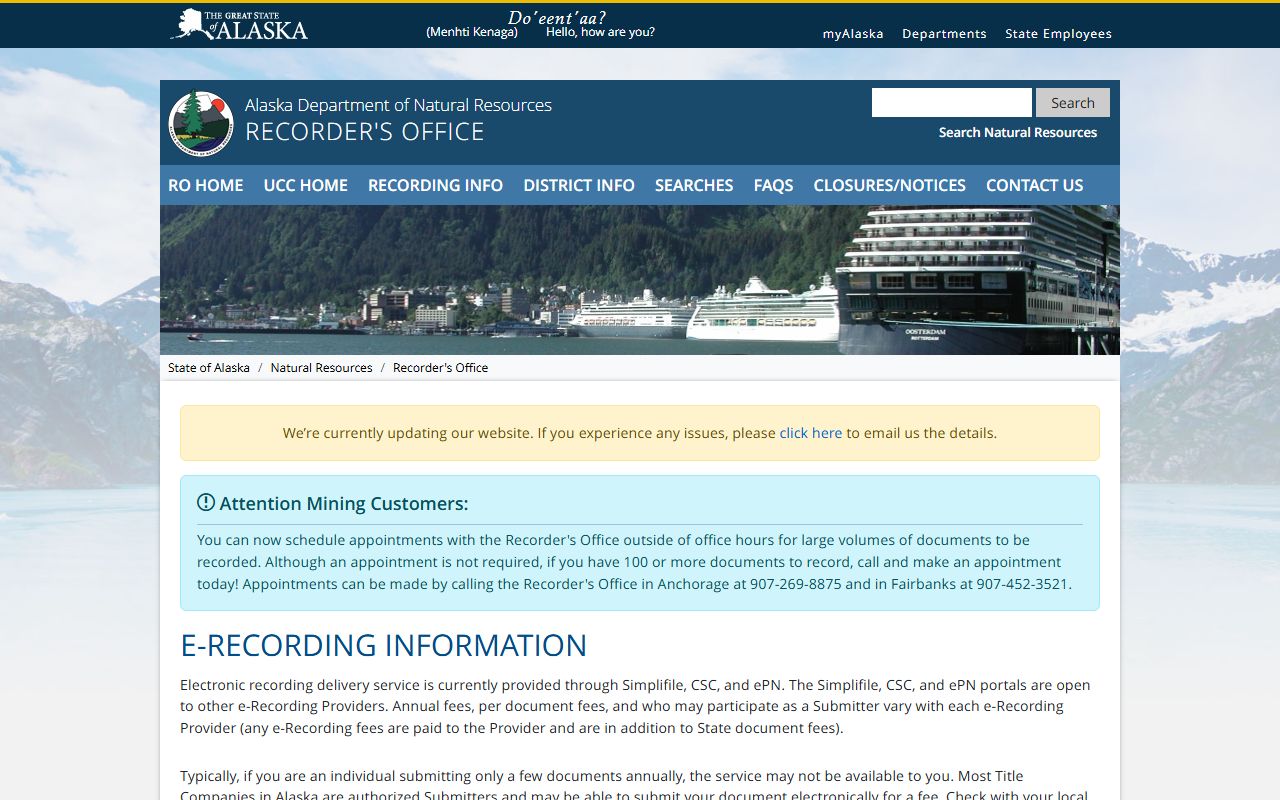Click the E-RECORDING INFORMATION heading
1280x800 pixels.
point(383,645)
